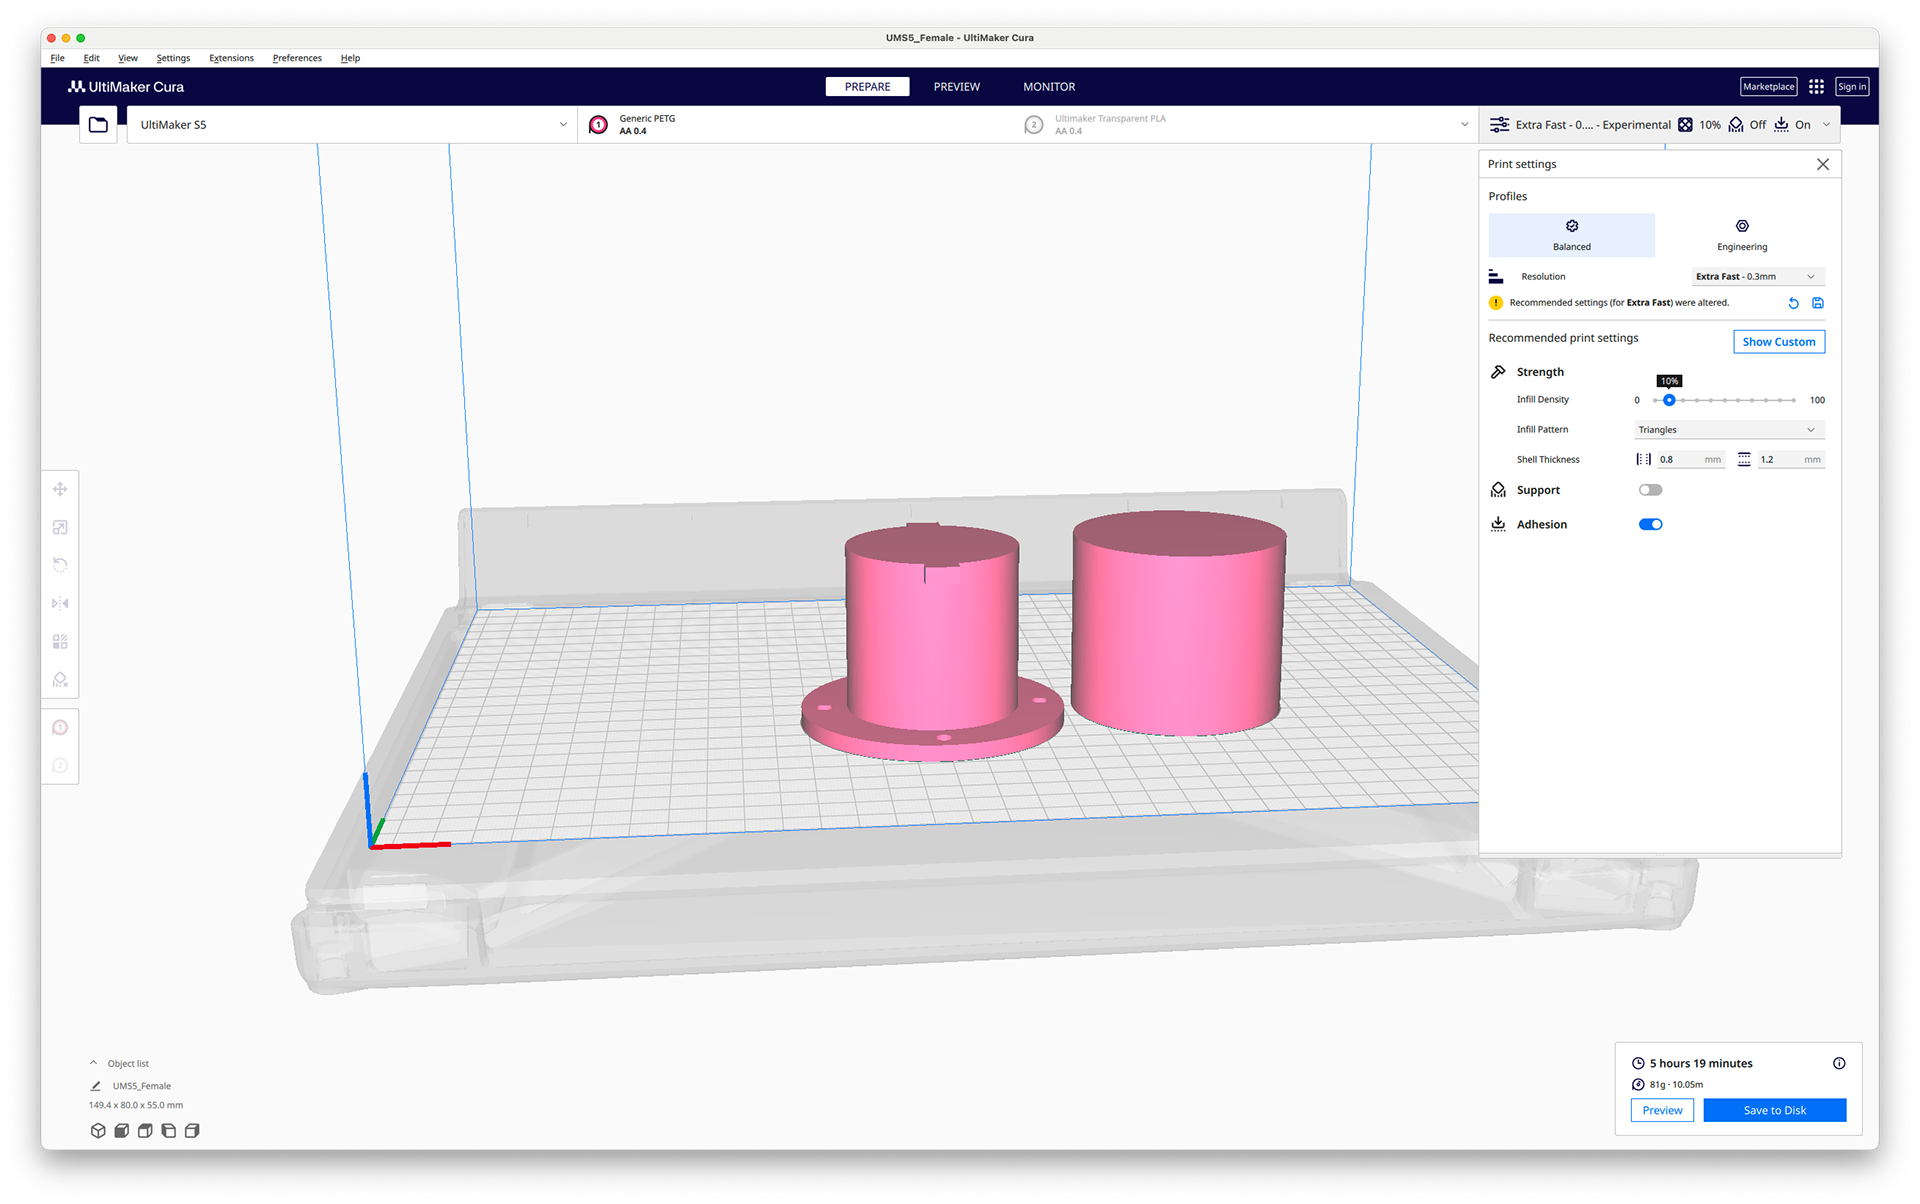Image resolution: width=1920 pixels, height=1204 pixels.
Task: Click the Sign in button
Action: click(x=1852, y=87)
